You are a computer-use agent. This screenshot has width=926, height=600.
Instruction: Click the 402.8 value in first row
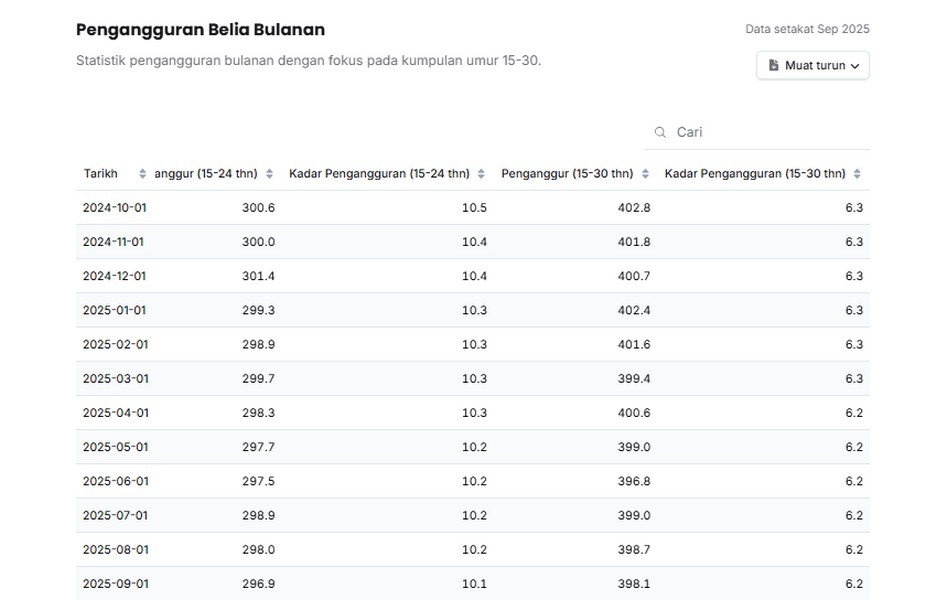tap(634, 208)
